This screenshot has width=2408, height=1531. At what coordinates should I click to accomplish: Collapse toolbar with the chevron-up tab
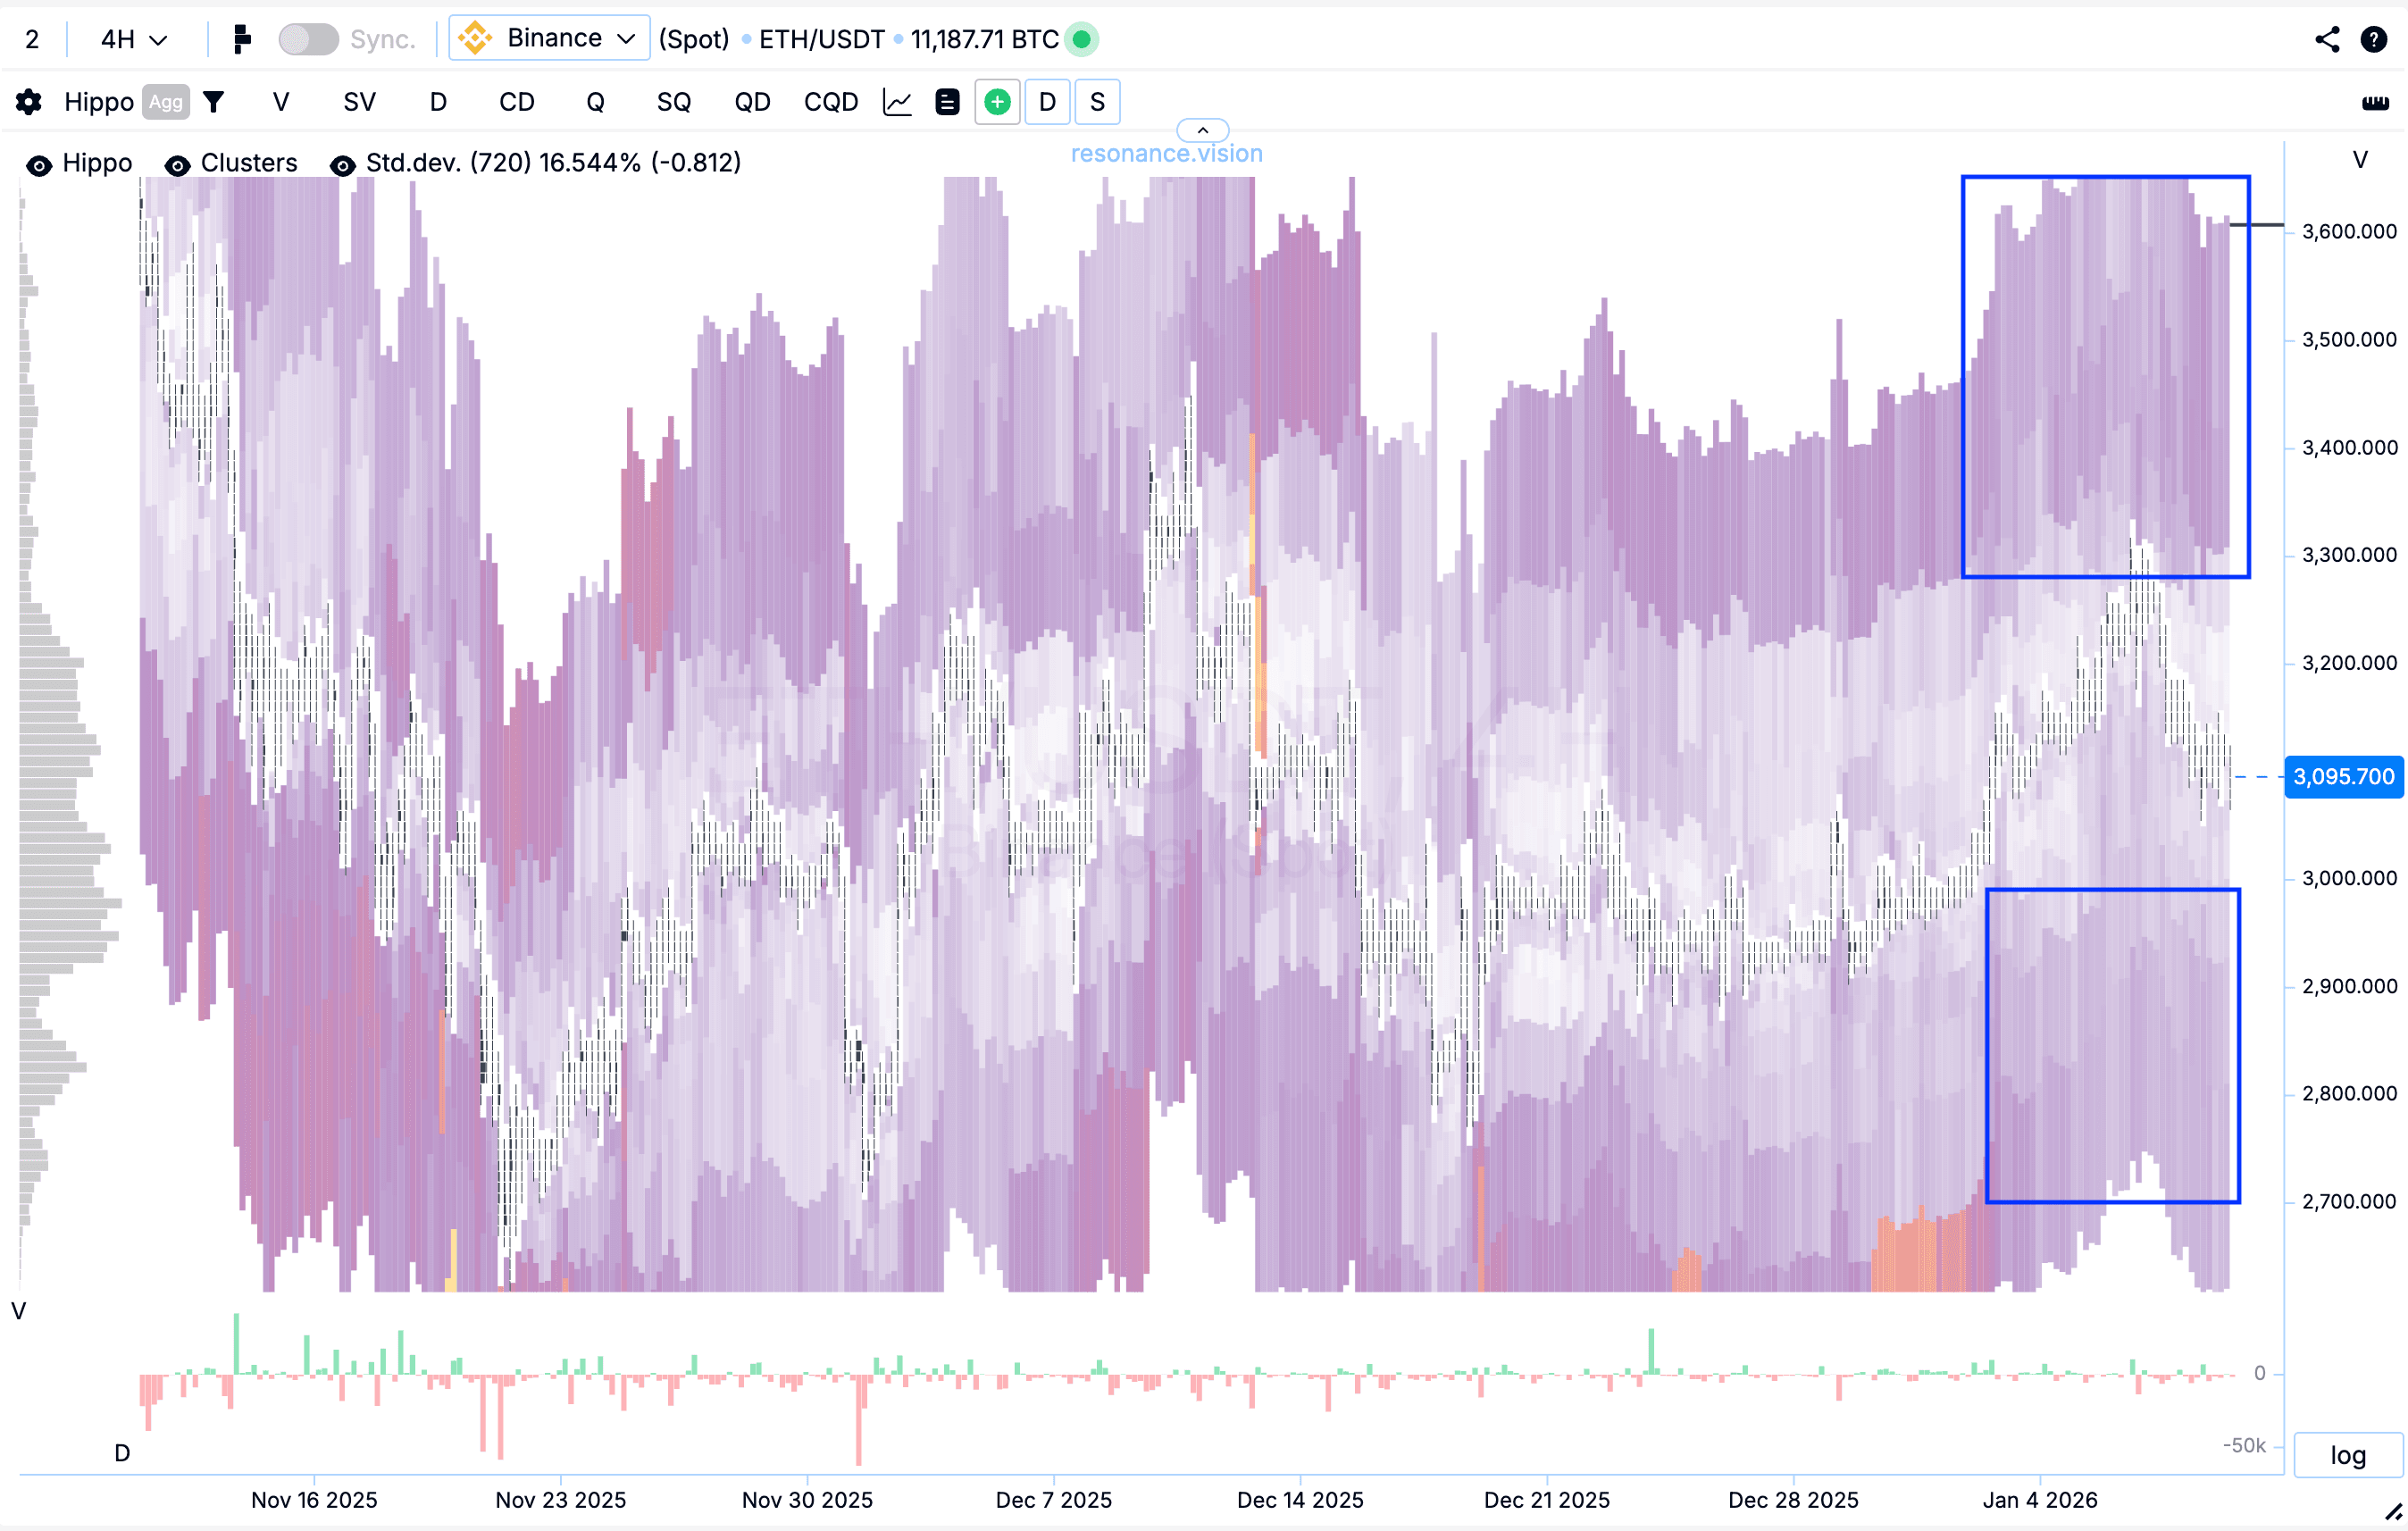[1202, 131]
